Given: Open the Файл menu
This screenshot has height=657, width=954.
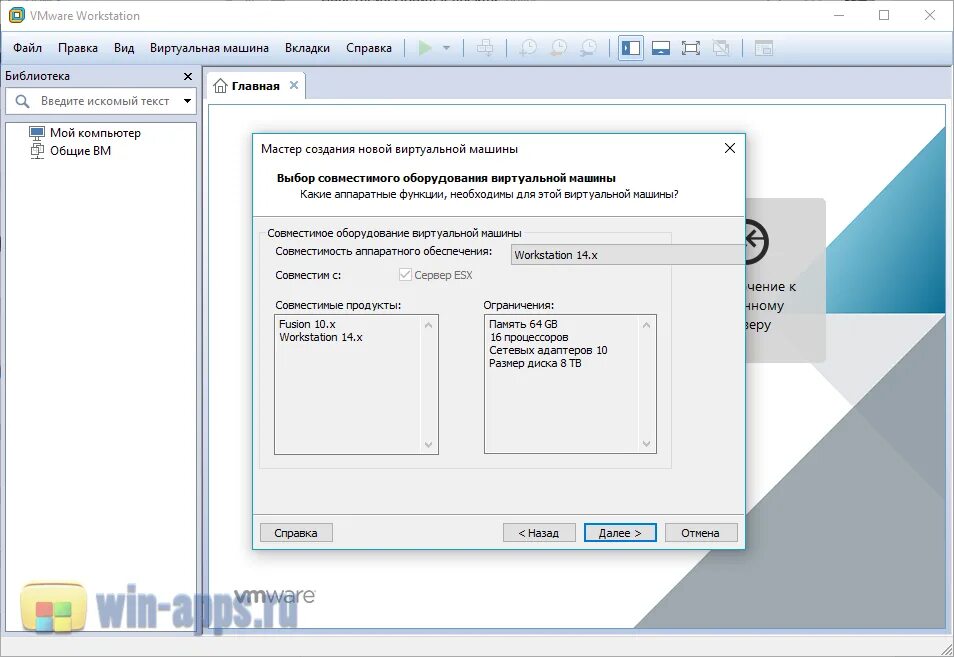Looking at the screenshot, I should [27, 48].
